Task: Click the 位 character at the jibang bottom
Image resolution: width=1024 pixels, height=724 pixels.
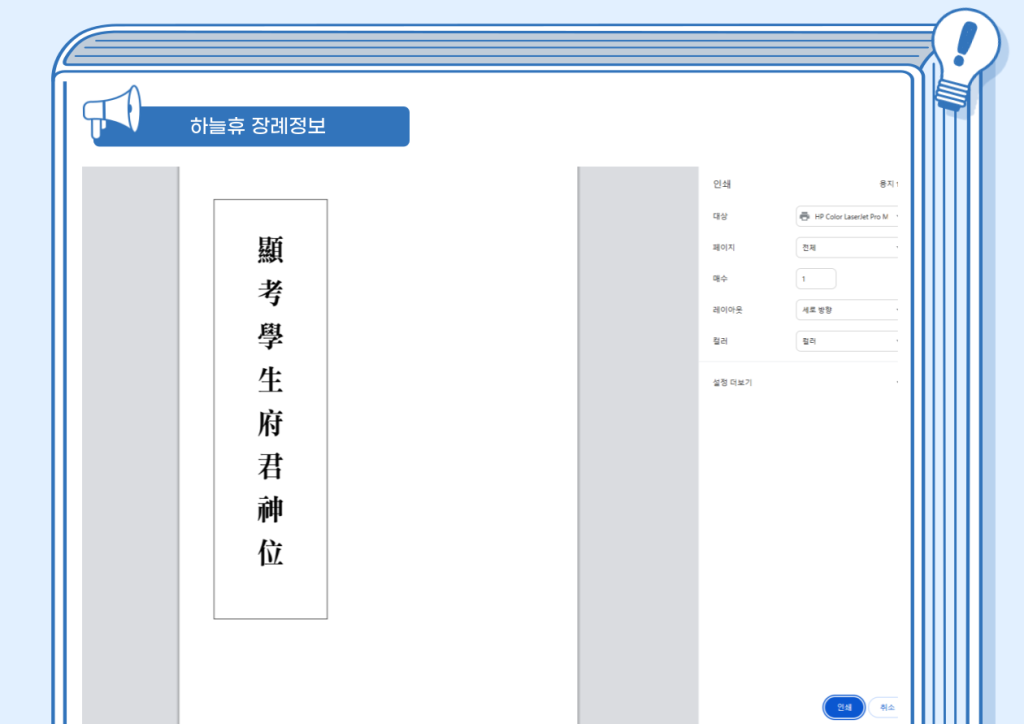Action: coord(270,553)
